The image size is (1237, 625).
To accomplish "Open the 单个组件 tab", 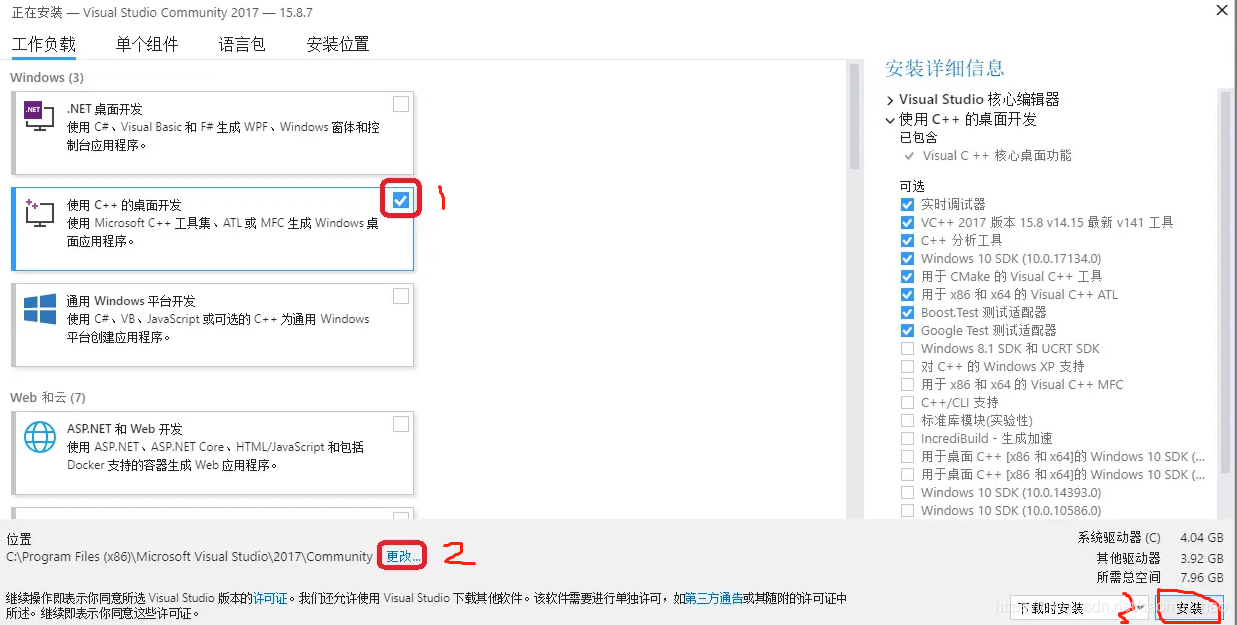I will [x=147, y=44].
